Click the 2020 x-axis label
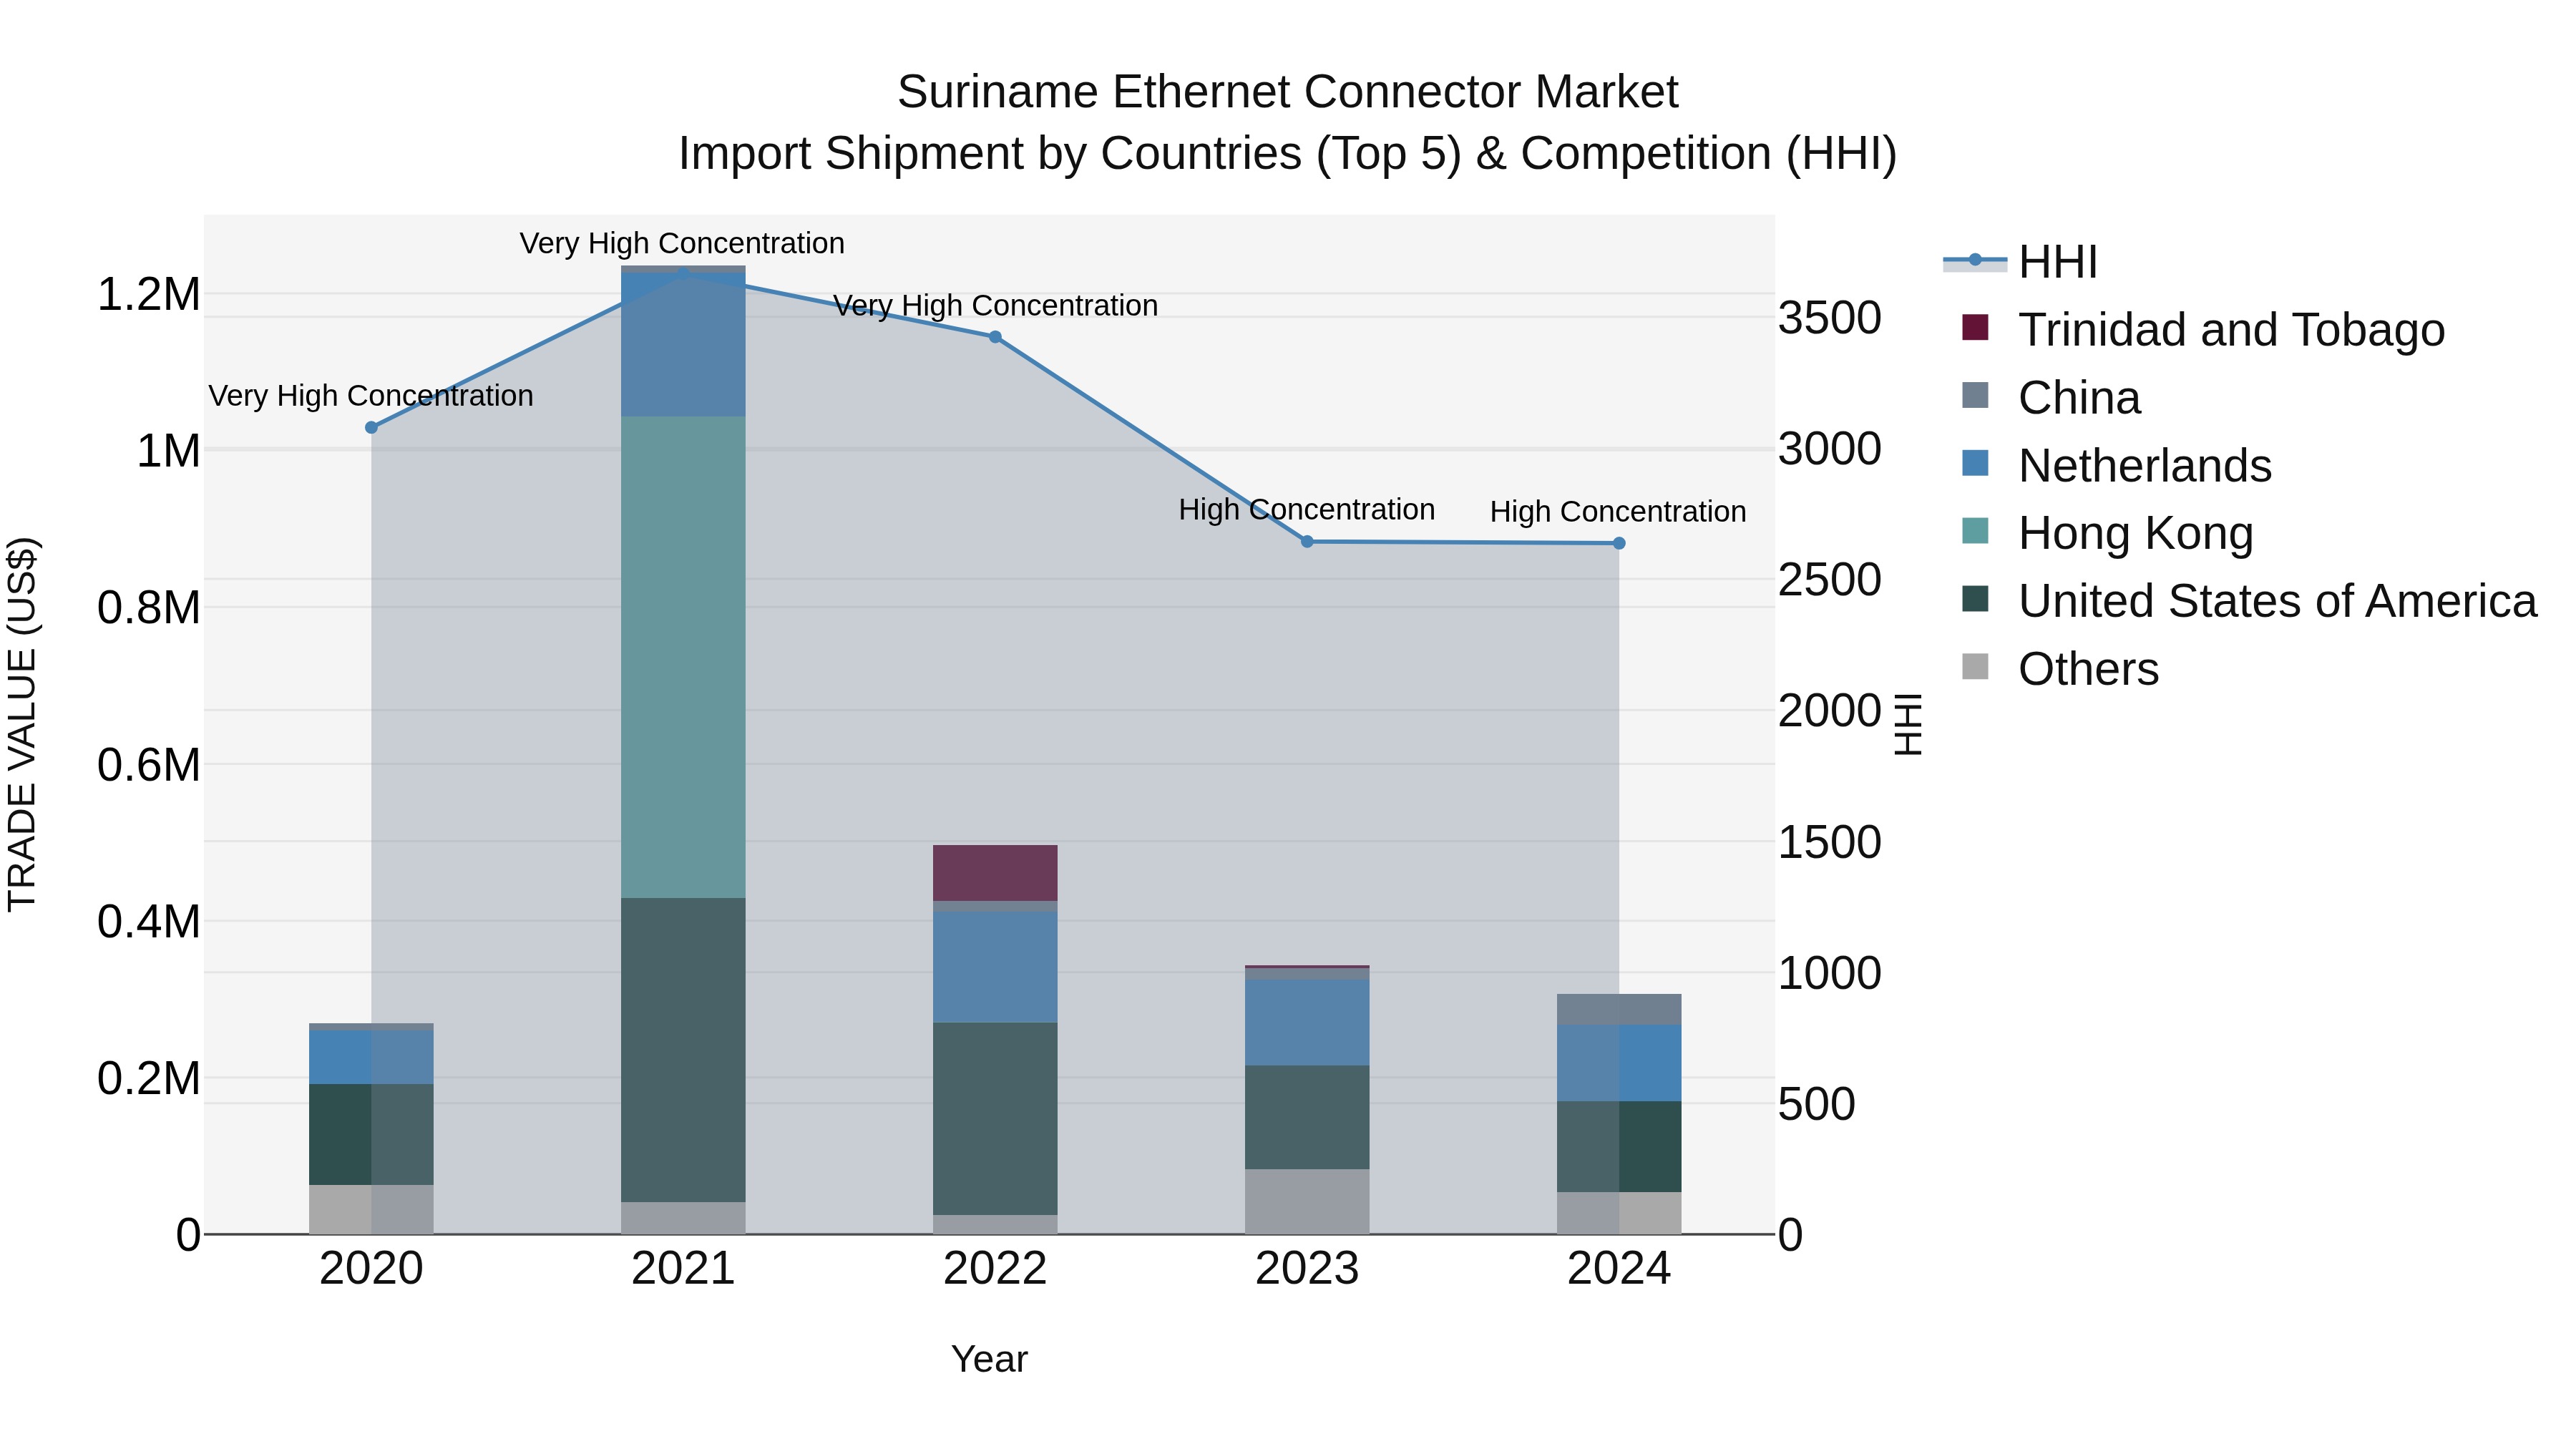Image resolution: width=2576 pixels, height=1449 pixels. tap(371, 1269)
